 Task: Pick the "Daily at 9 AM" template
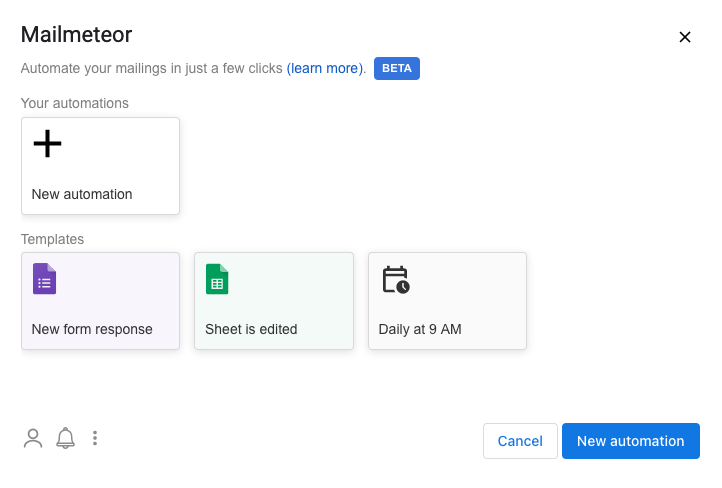[x=447, y=301]
